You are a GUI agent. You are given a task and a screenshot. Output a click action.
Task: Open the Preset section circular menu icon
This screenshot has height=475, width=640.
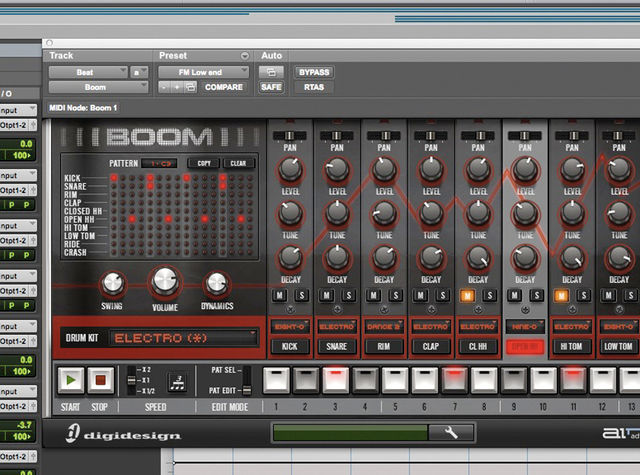tap(244, 56)
